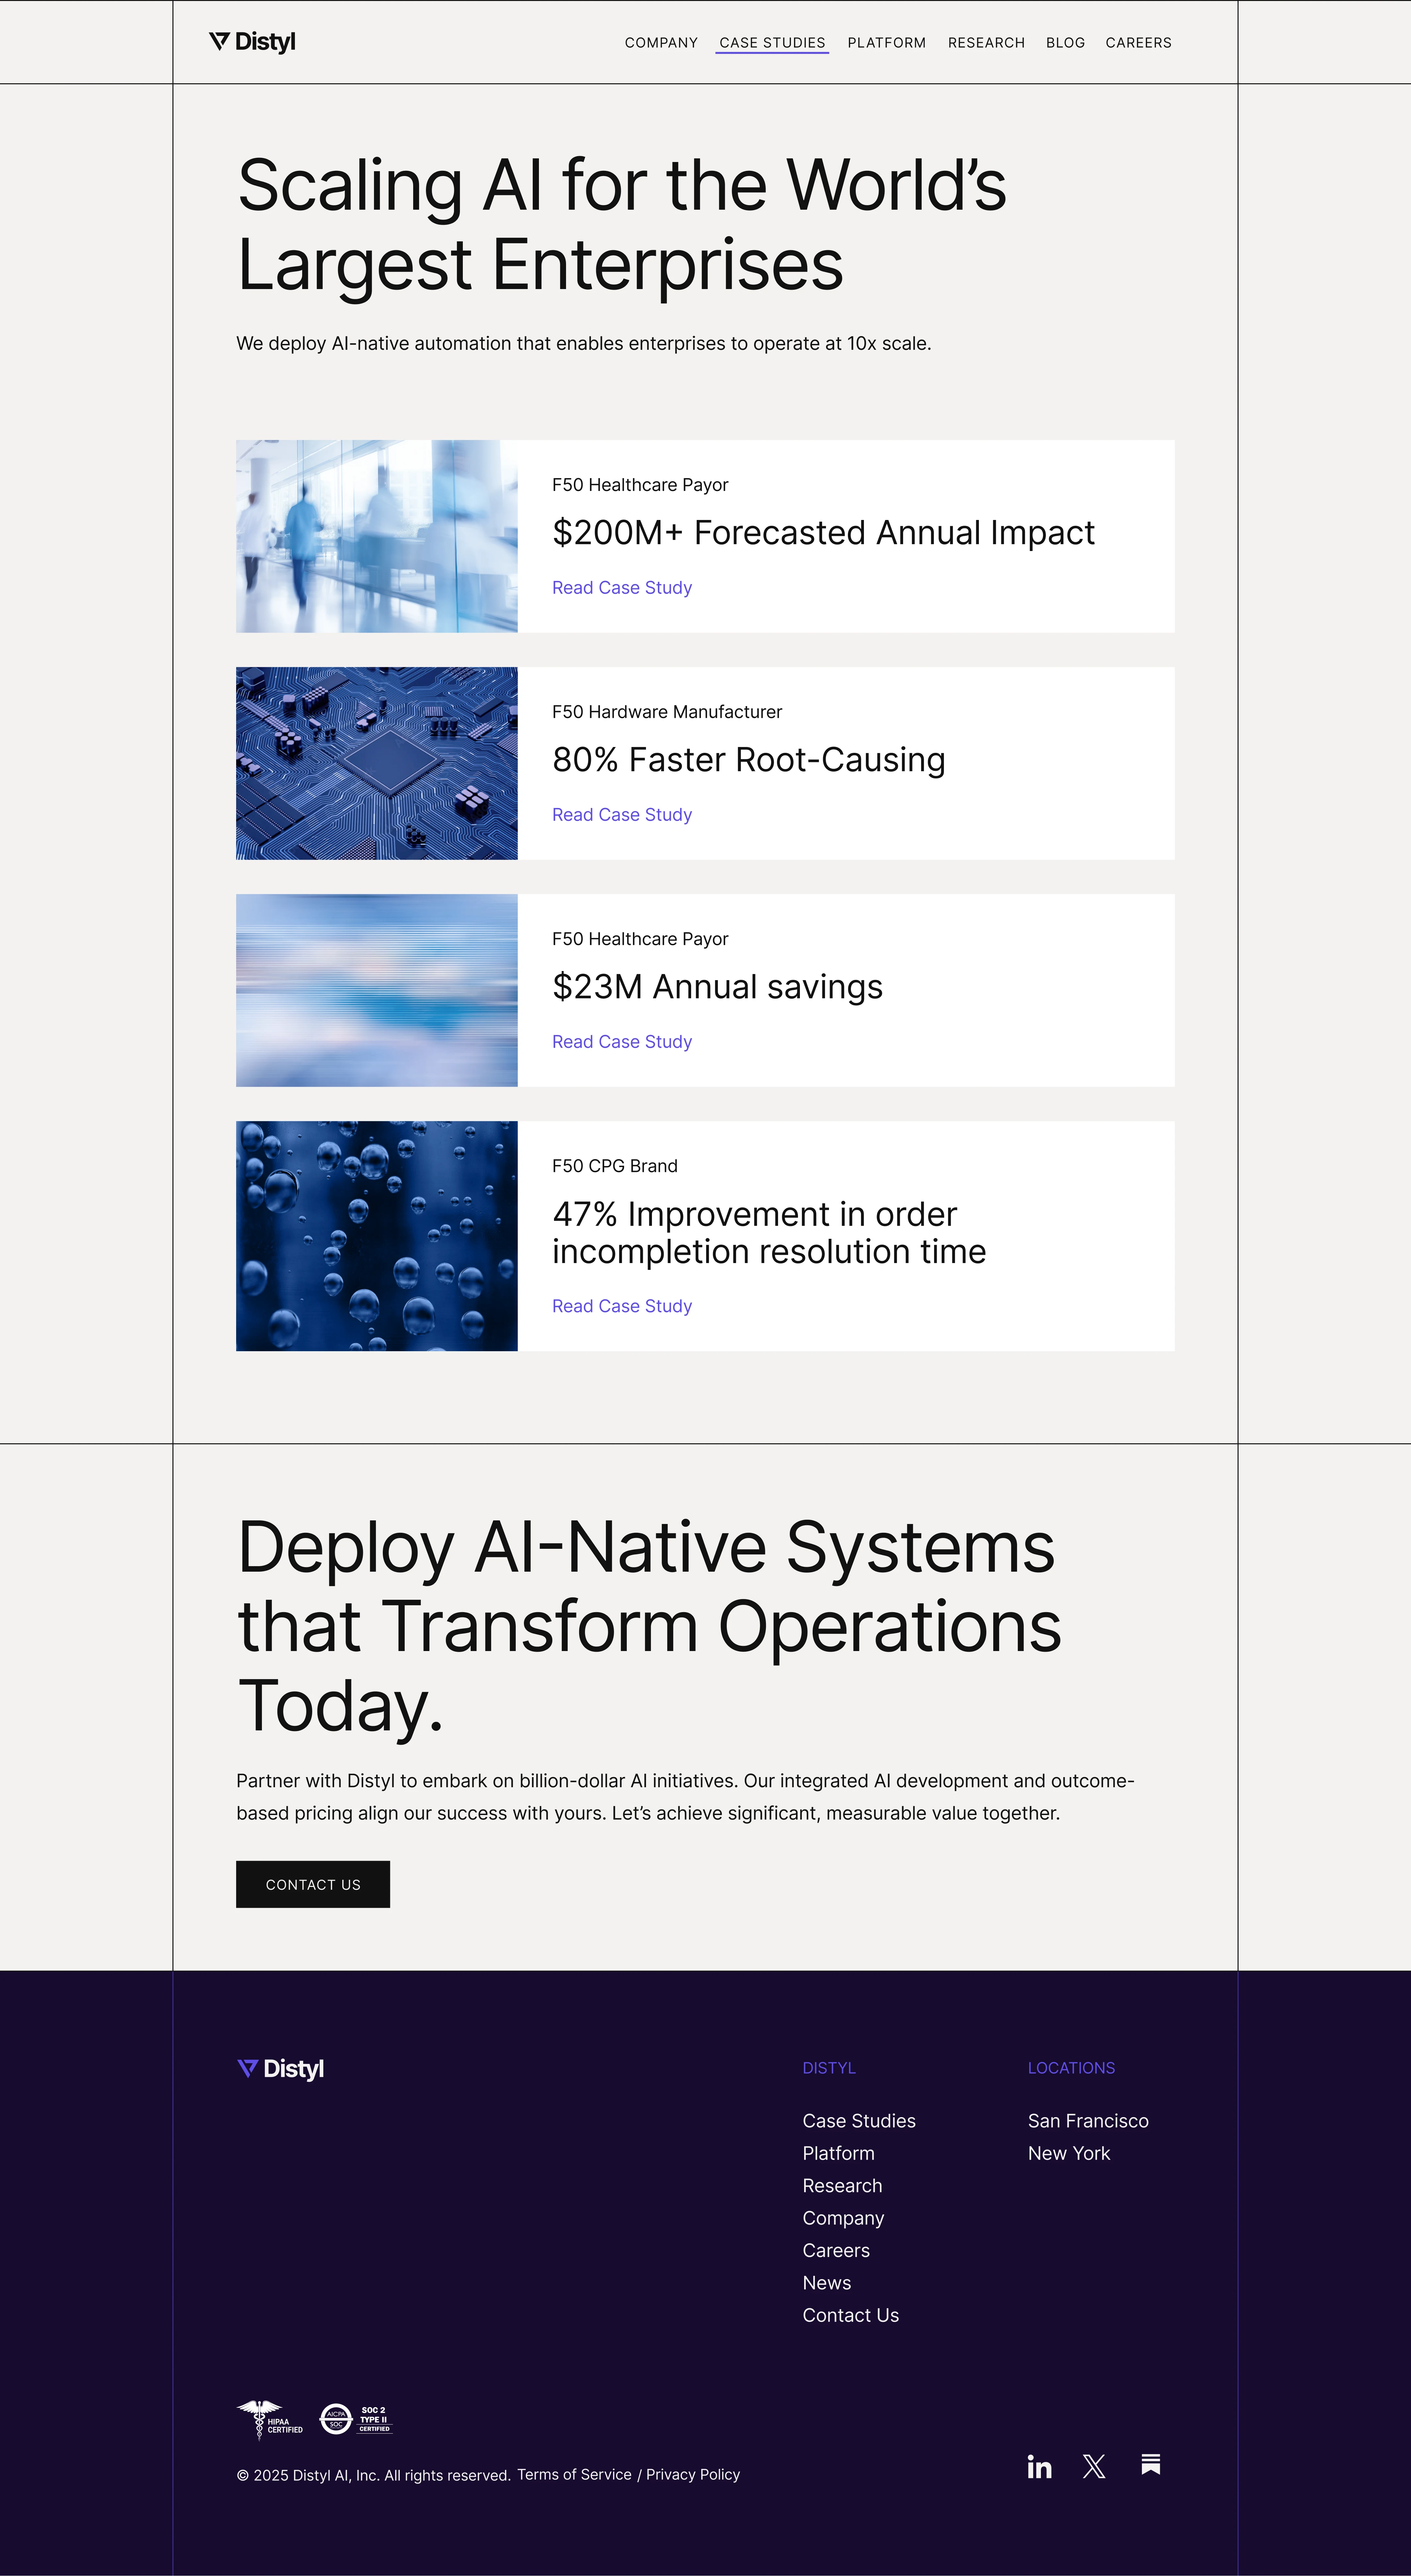The height and width of the screenshot is (2576, 1411).
Task: Open the X (Twitter) social icon
Action: (1094, 2467)
